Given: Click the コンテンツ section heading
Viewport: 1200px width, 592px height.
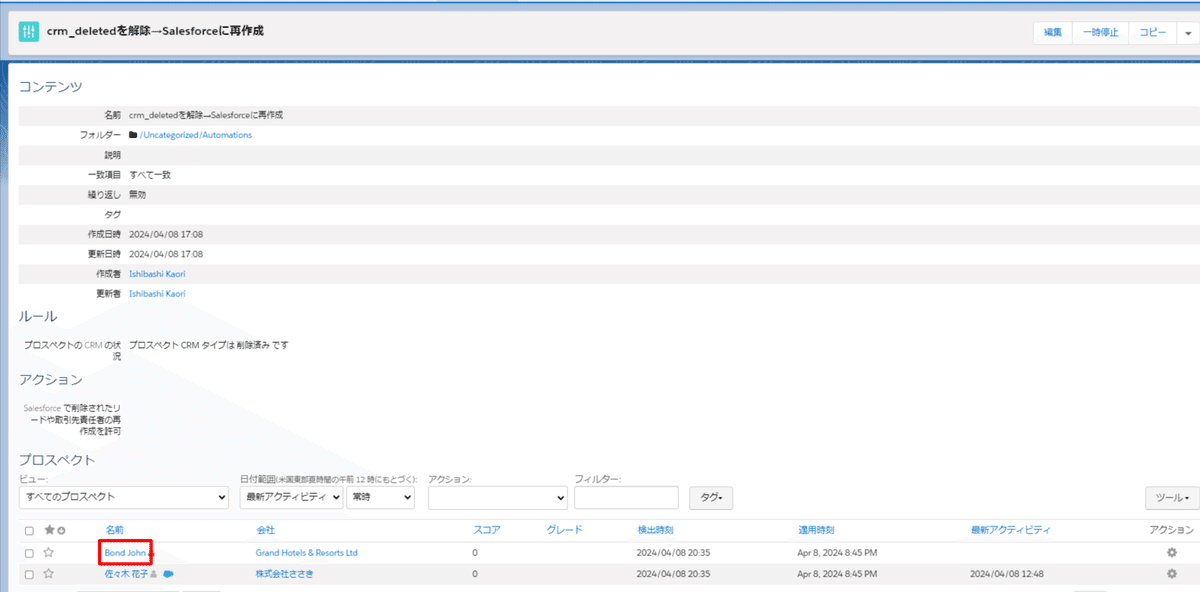Looking at the screenshot, I should pos(51,88).
